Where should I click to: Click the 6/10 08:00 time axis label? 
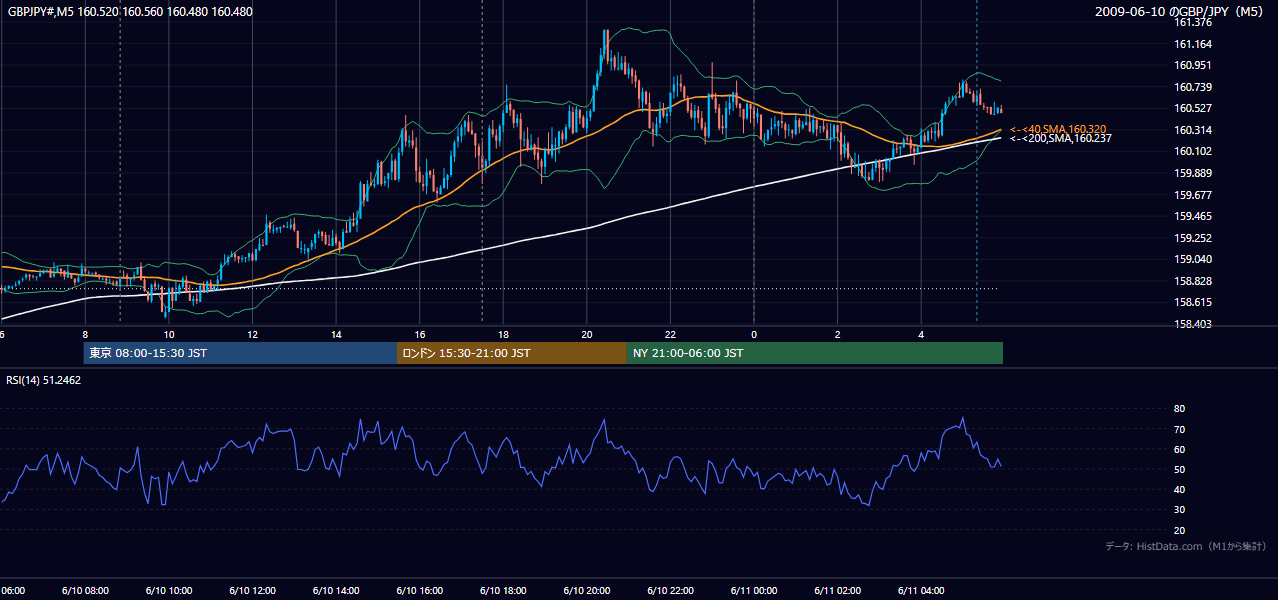click(84, 591)
